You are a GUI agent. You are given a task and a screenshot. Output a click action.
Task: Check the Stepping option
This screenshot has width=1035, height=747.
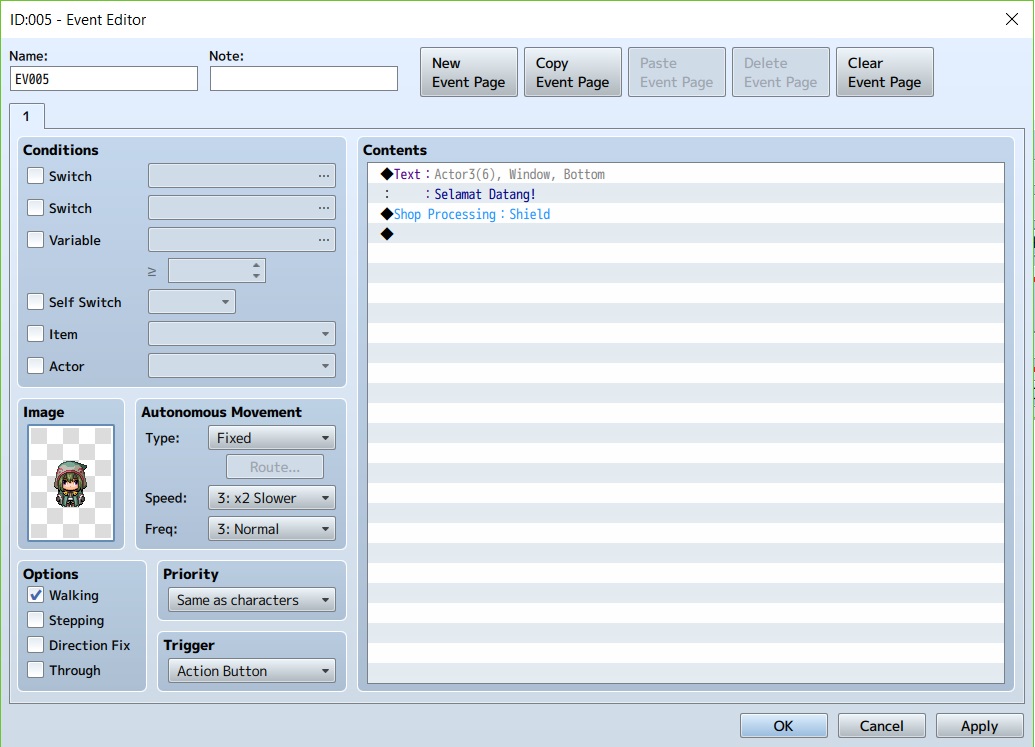36,620
